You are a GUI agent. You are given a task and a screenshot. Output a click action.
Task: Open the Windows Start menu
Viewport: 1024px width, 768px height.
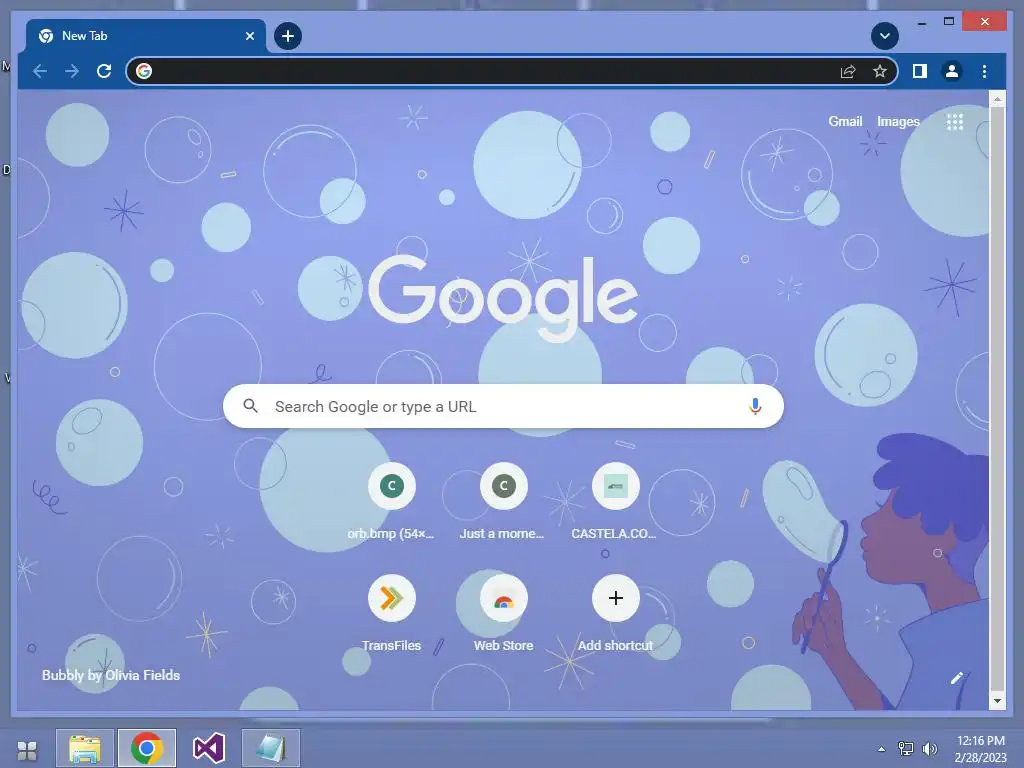click(27, 750)
